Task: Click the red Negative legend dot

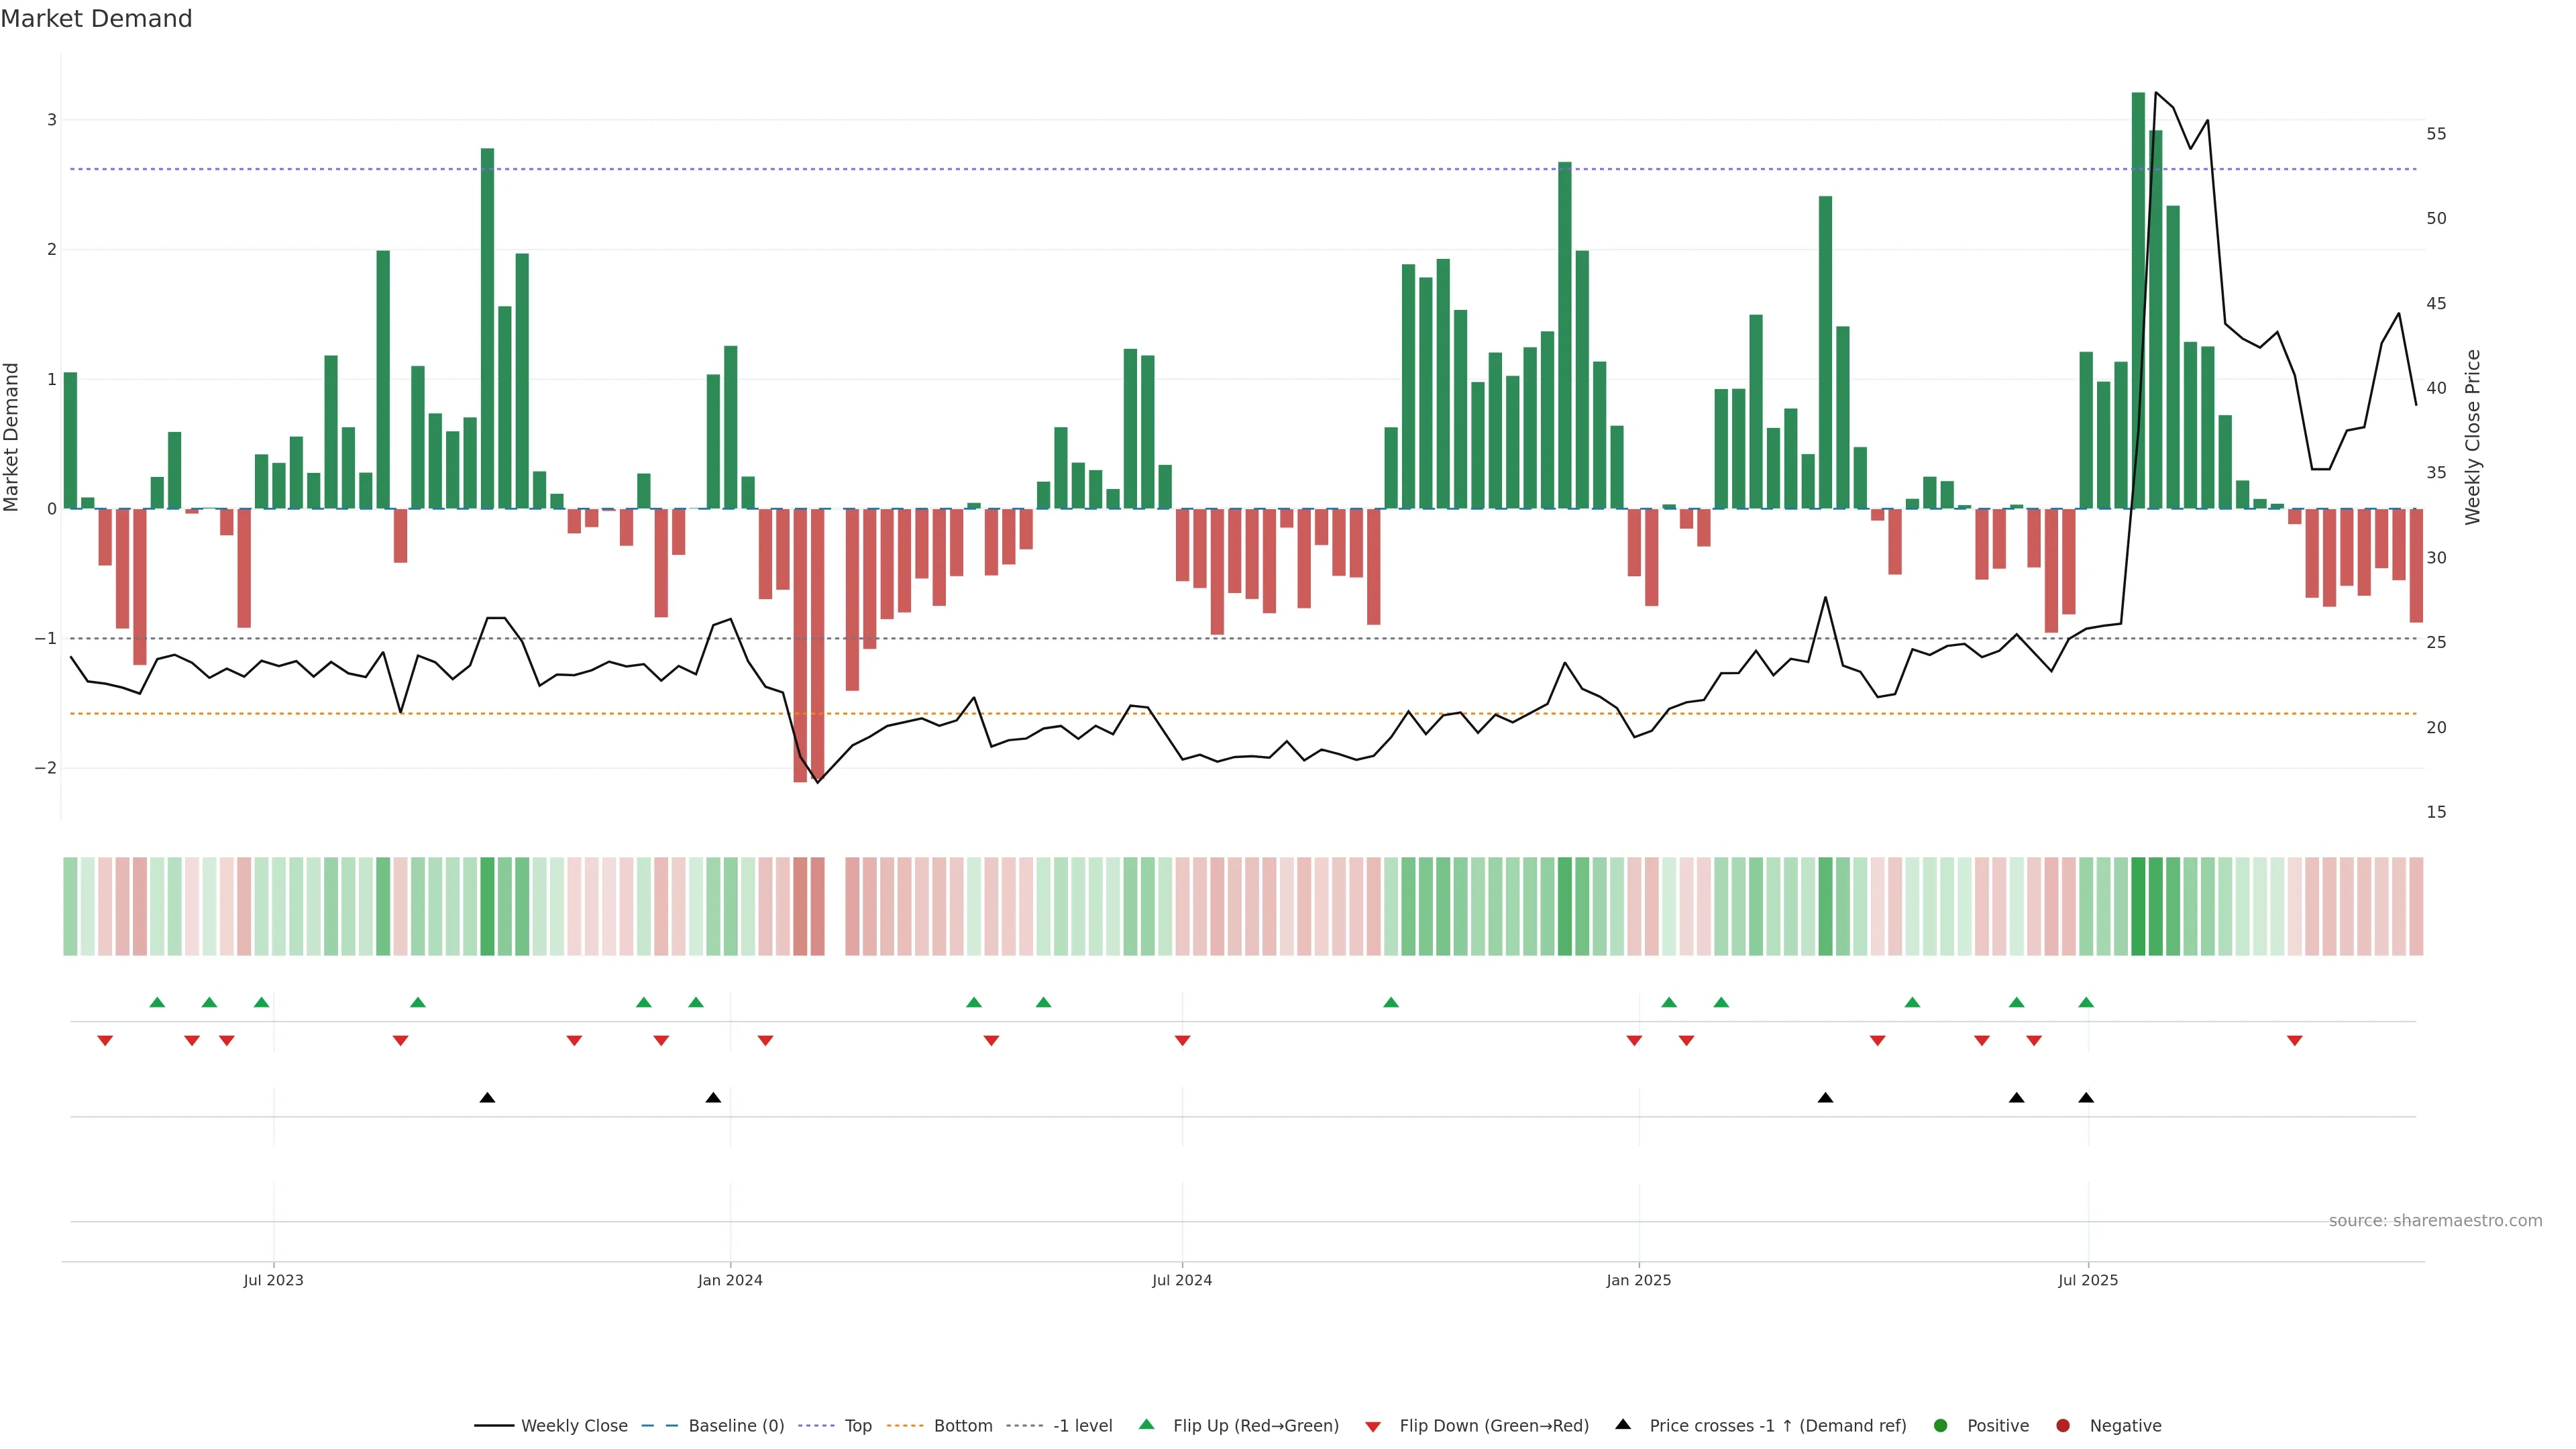Action: tap(2063, 1426)
